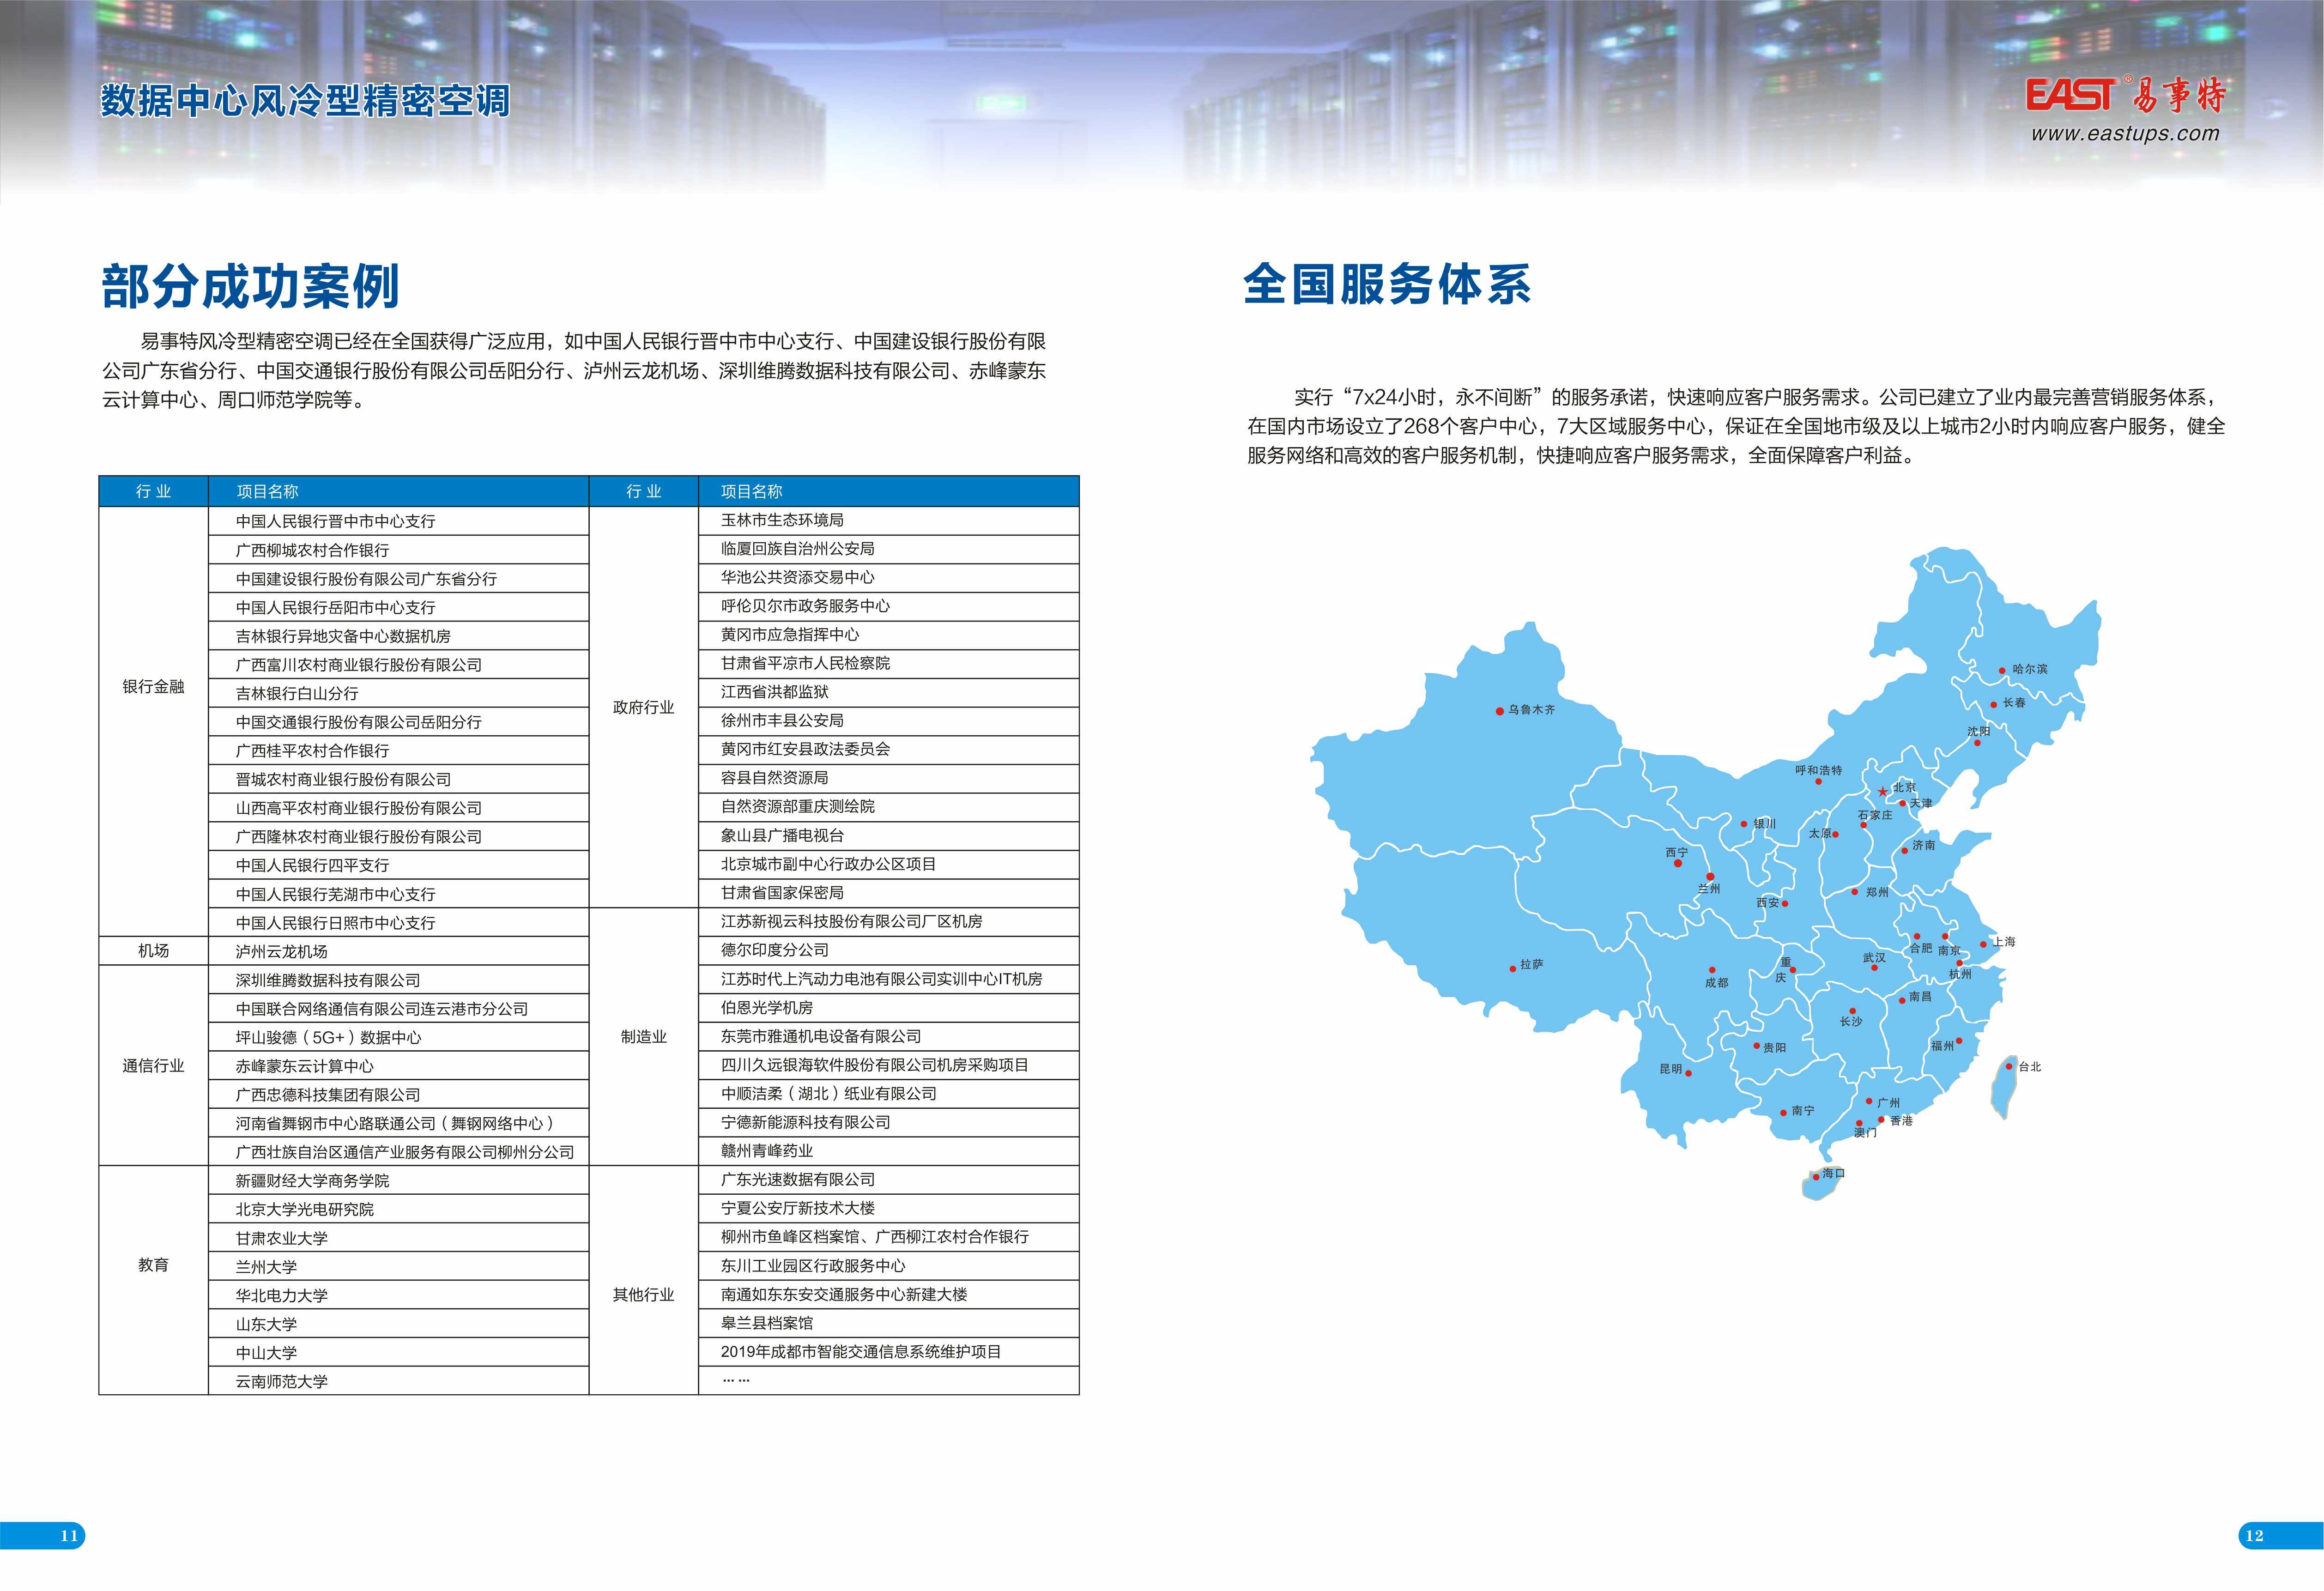Select table row 赣州青峰药业
This screenshot has height=1591, width=2324.
point(888,1151)
